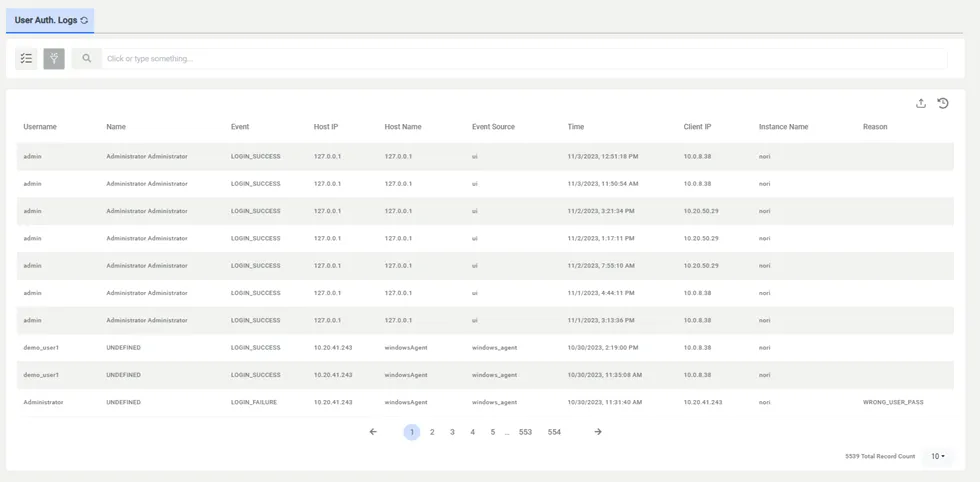Click windows_agent in the 2:19:00 PM row

(494, 348)
